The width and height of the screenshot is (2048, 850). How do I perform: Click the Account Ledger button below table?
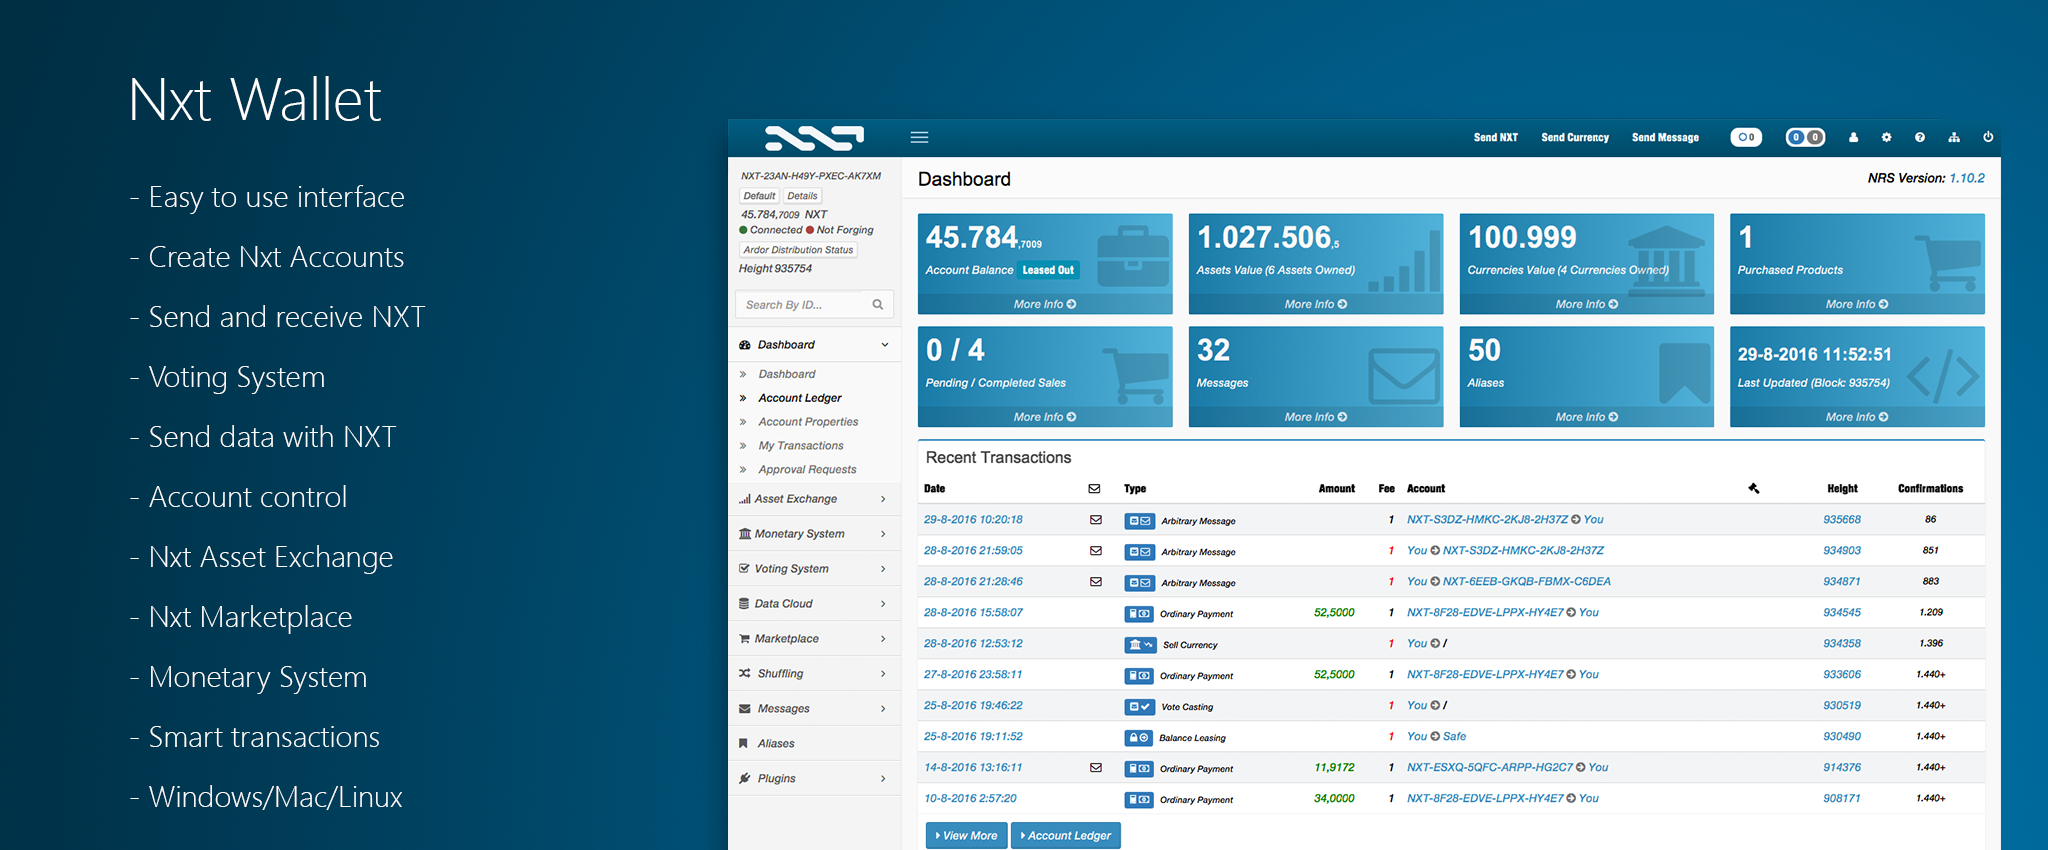click(x=1066, y=836)
